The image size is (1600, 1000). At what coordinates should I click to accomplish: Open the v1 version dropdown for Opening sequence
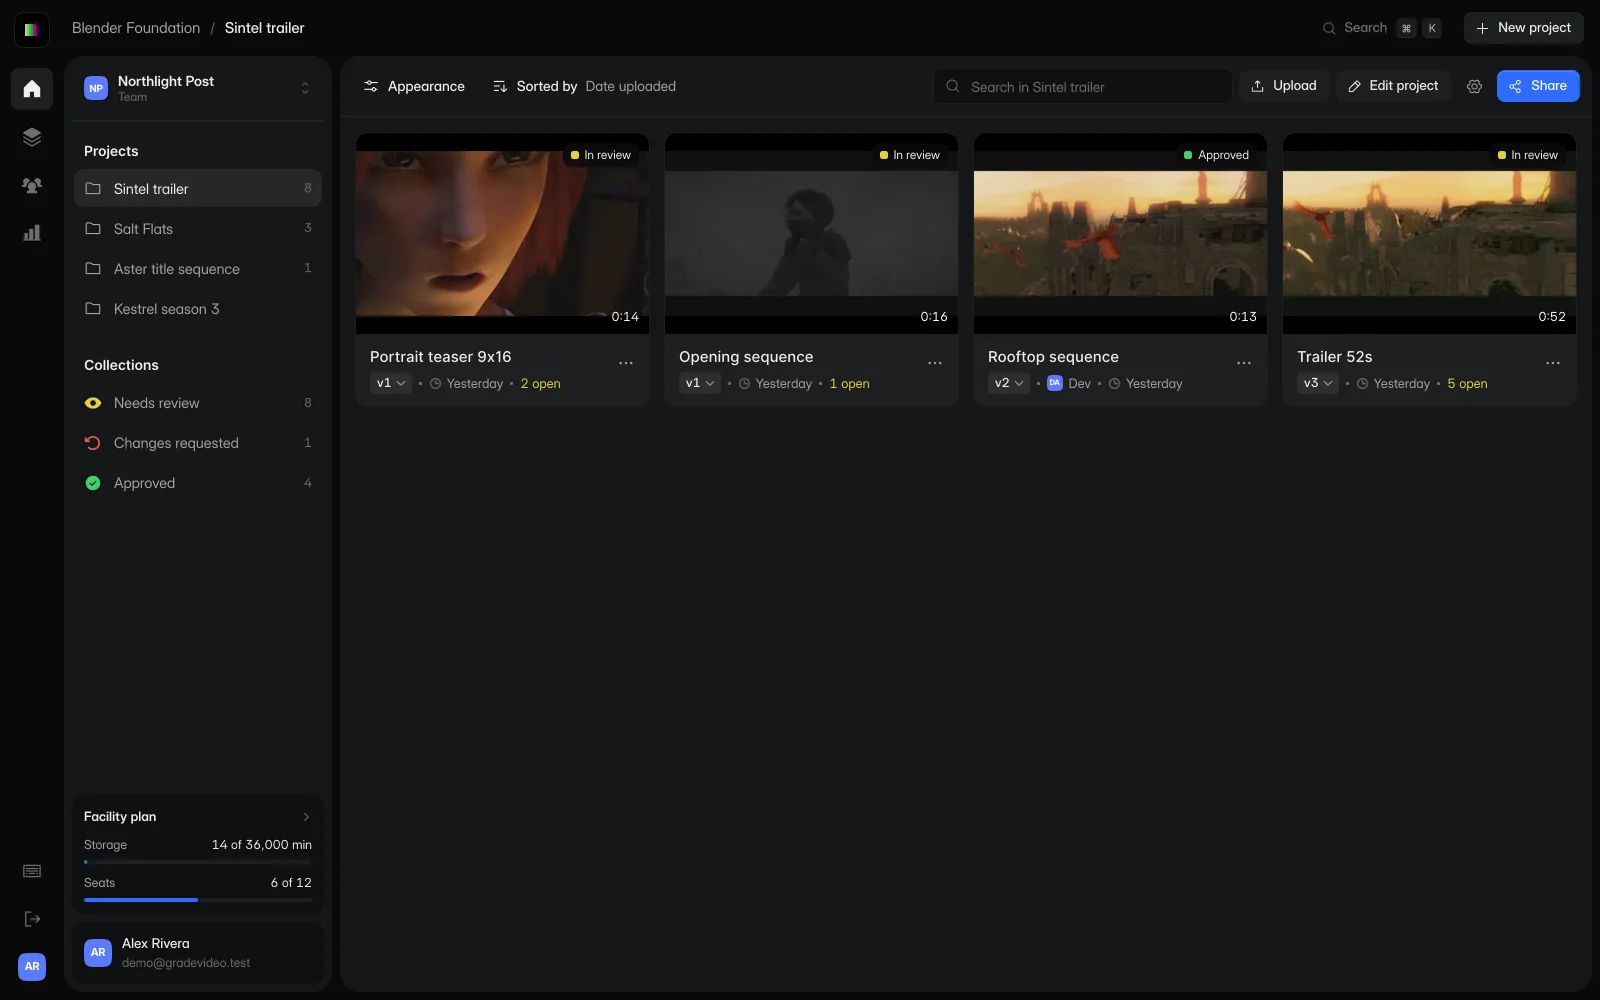700,383
